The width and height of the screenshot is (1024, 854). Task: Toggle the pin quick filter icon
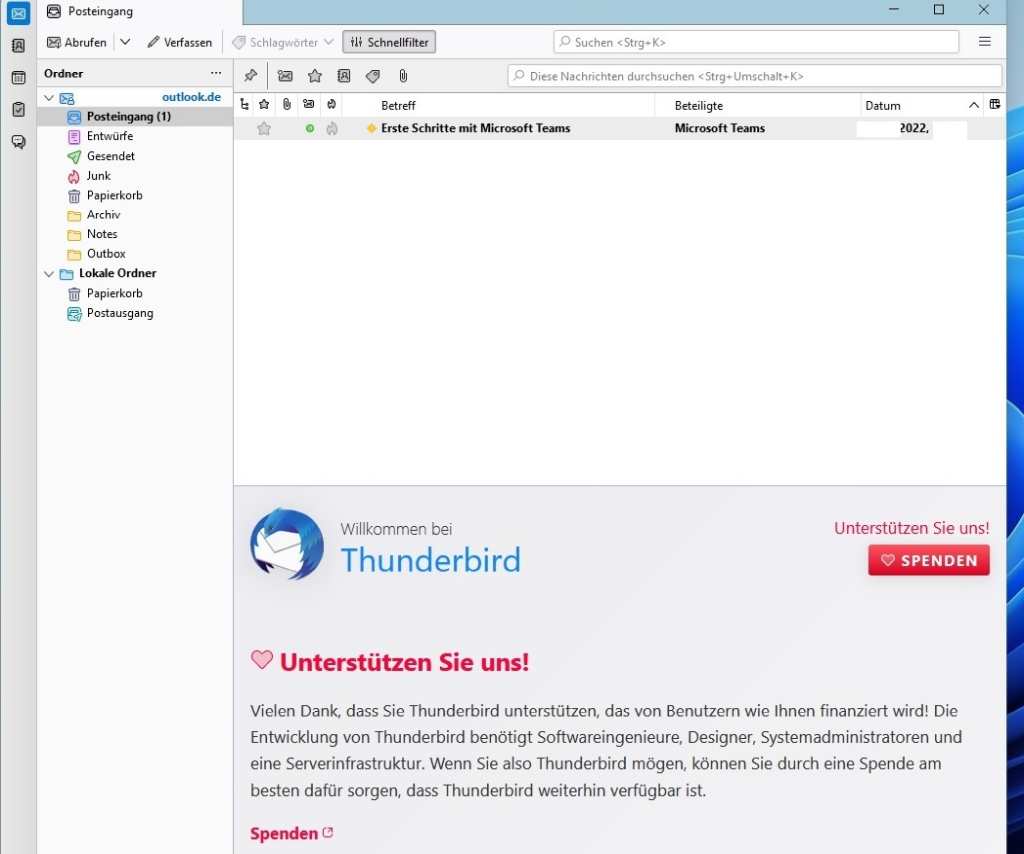pyautogui.click(x=250, y=76)
